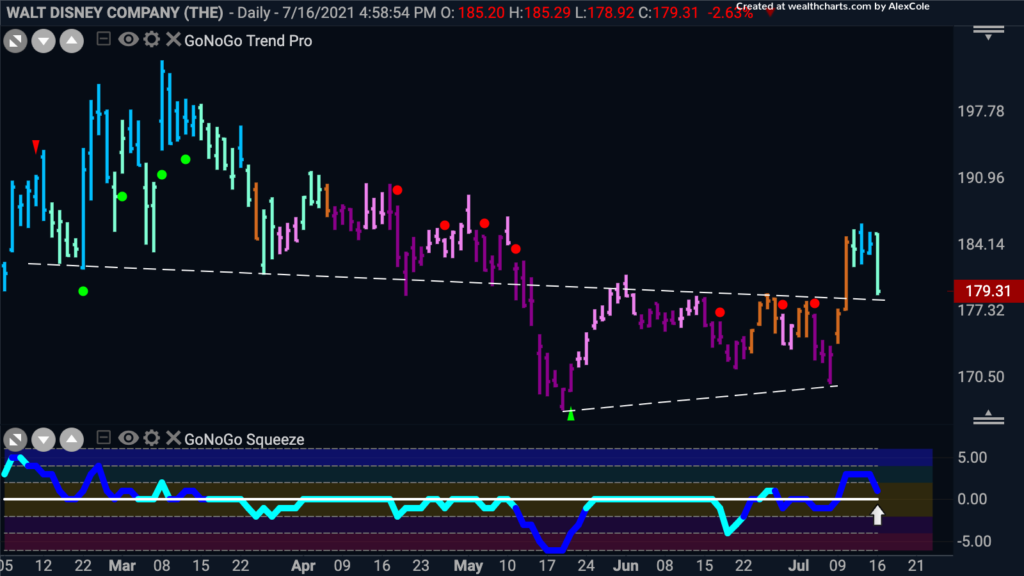Click the -2.63% change value
This screenshot has width=1024, height=576.
click(730, 13)
